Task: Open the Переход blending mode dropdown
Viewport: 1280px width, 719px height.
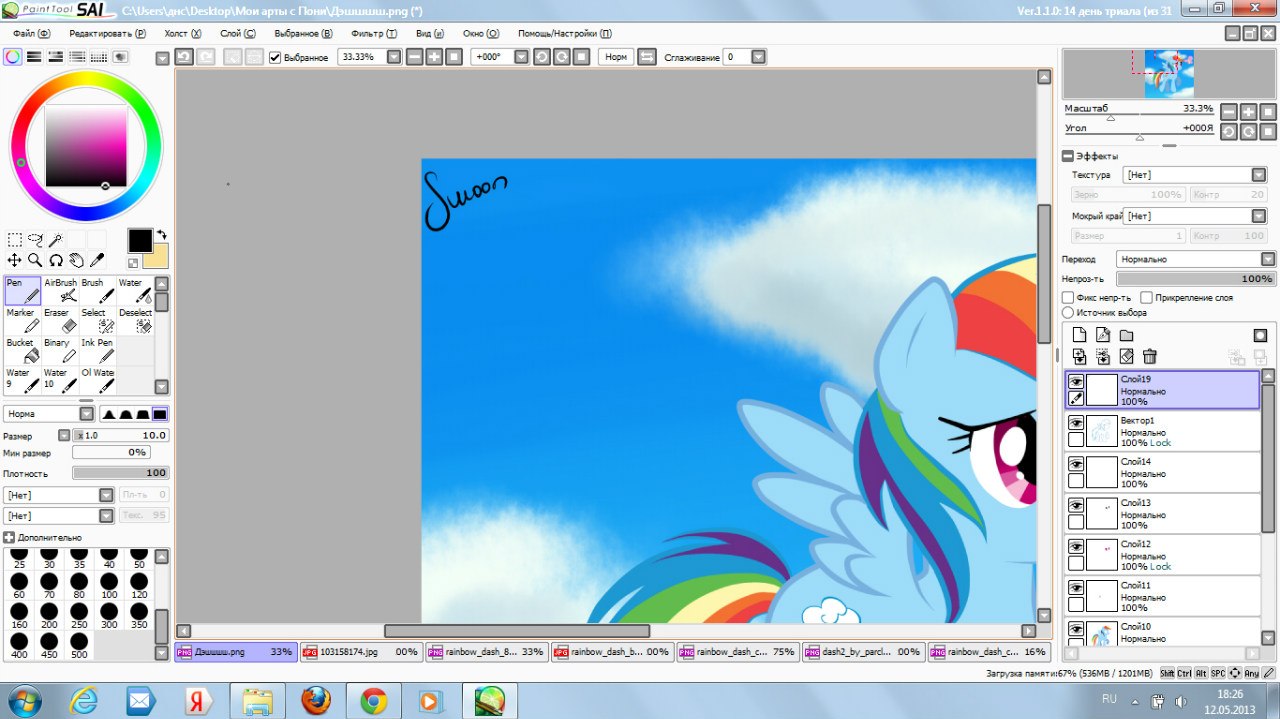Action: (1196, 259)
